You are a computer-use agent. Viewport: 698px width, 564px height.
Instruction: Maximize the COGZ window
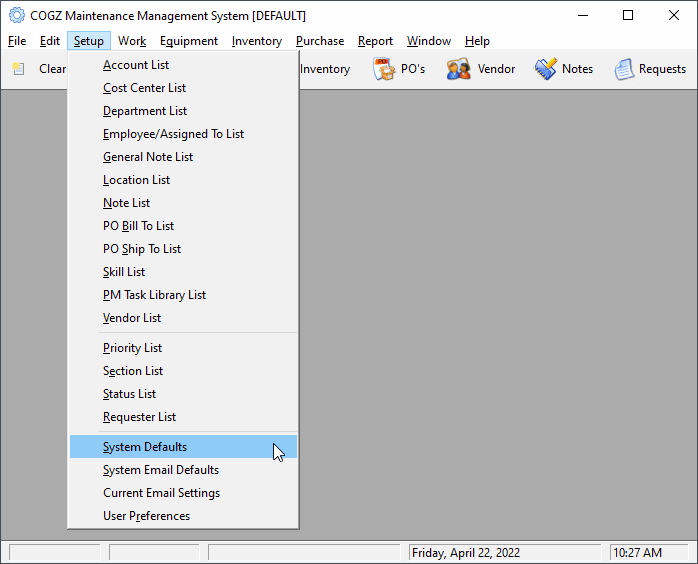point(628,16)
